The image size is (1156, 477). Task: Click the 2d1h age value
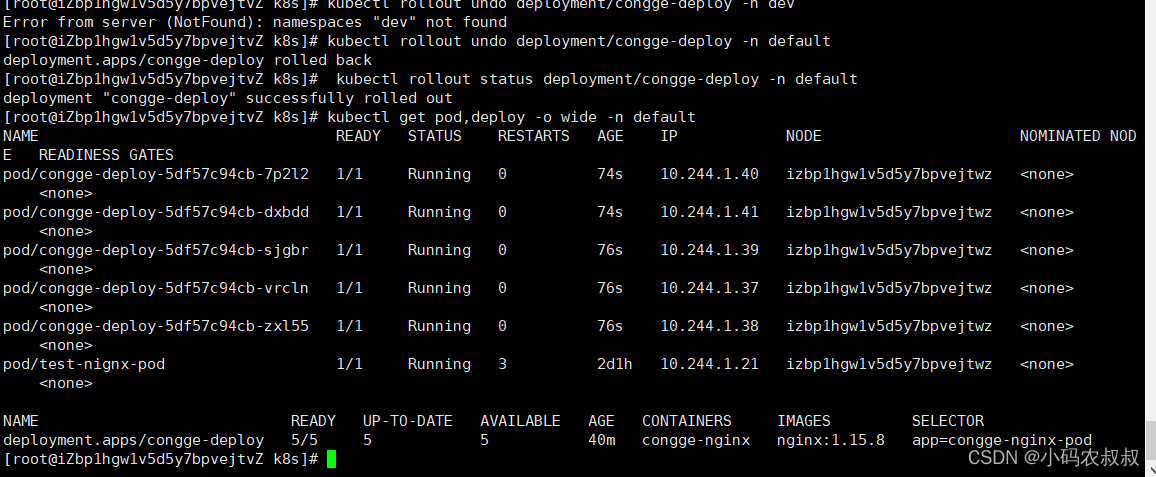pyautogui.click(x=614, y=364)
